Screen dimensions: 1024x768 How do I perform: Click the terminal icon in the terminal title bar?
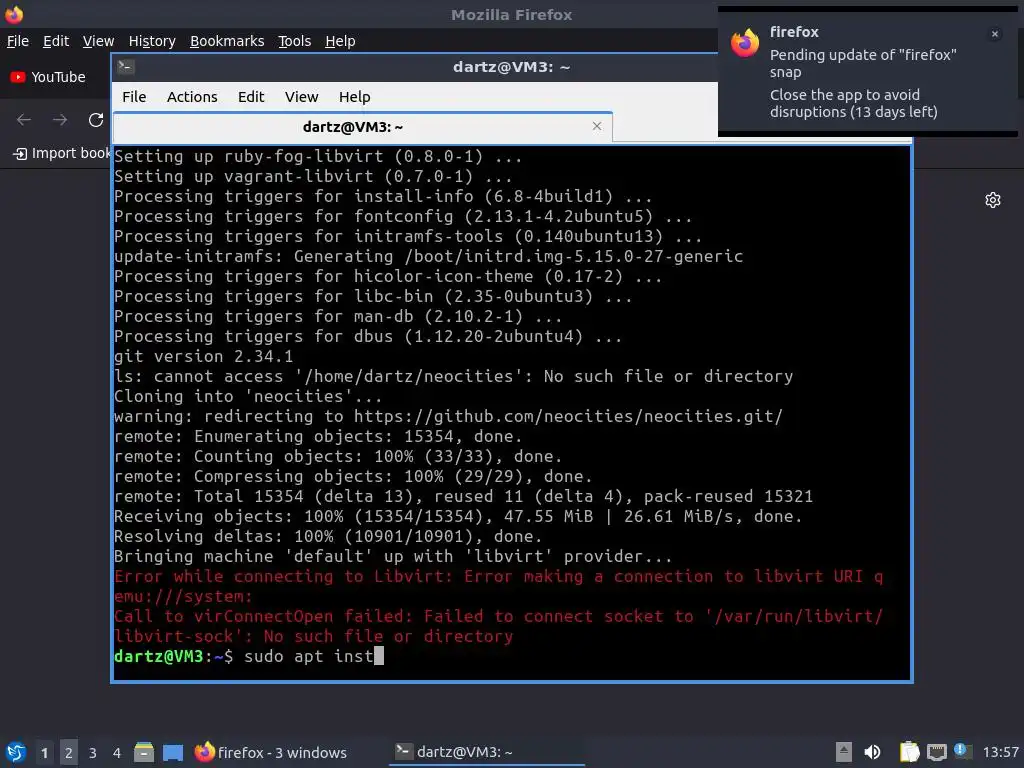click(x=126, y=67)
